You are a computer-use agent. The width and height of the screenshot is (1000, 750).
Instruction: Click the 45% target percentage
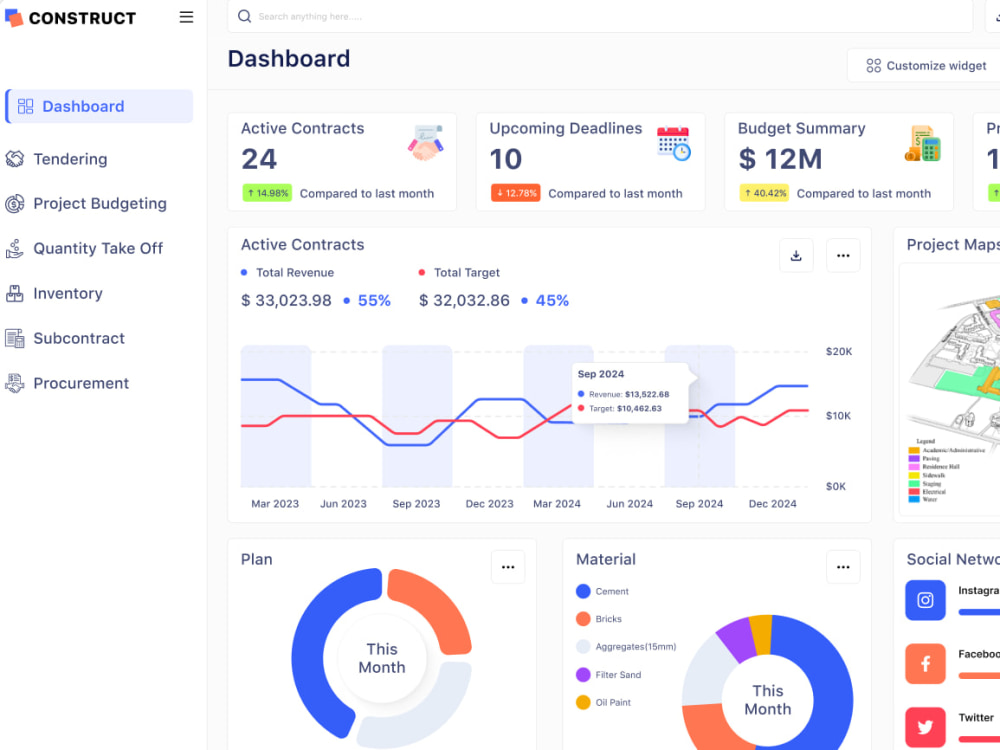click(552, 300)
